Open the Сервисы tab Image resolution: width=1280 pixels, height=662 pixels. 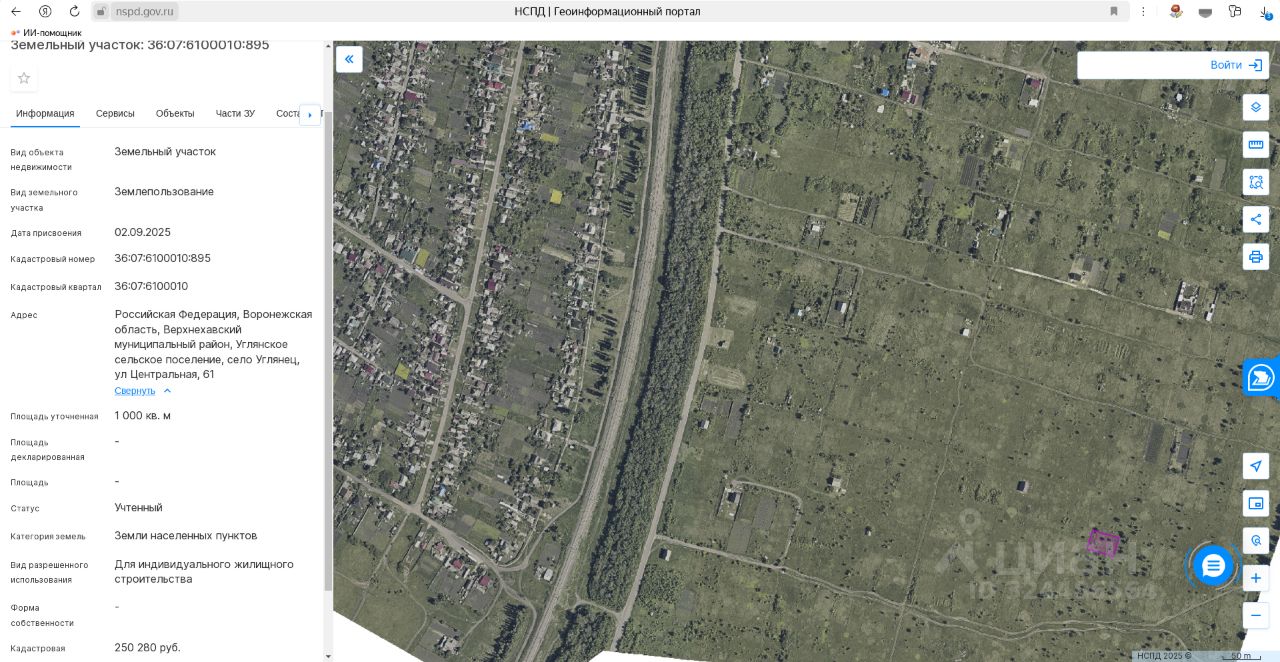[x=115, y=113]
